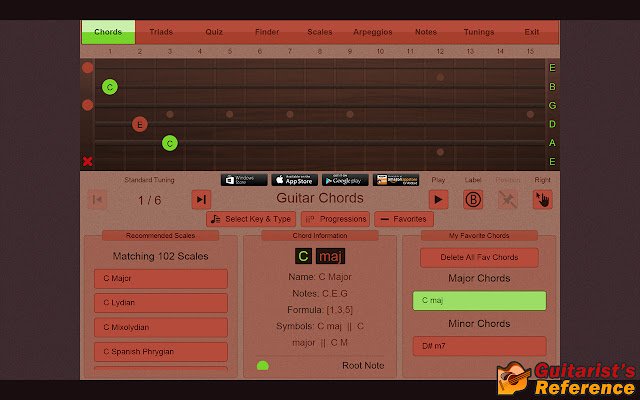Click the Formula: [1,3,5] line
The height and width of the screenshot is (400, 640).
pos(320,310)
